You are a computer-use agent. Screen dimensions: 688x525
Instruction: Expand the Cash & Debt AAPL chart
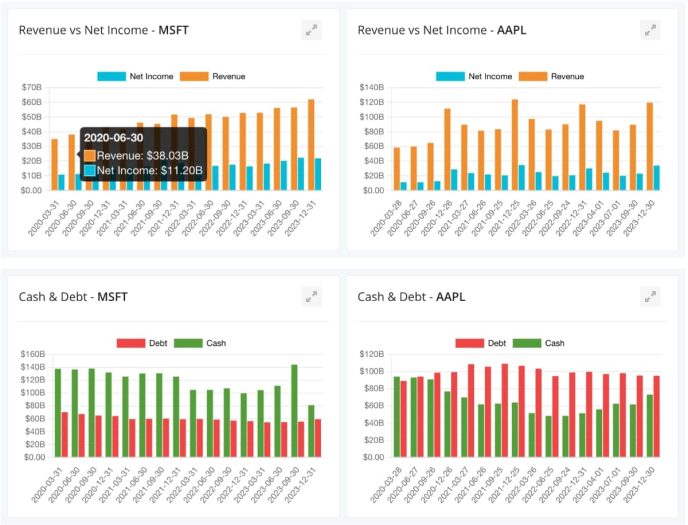(651, 297)
